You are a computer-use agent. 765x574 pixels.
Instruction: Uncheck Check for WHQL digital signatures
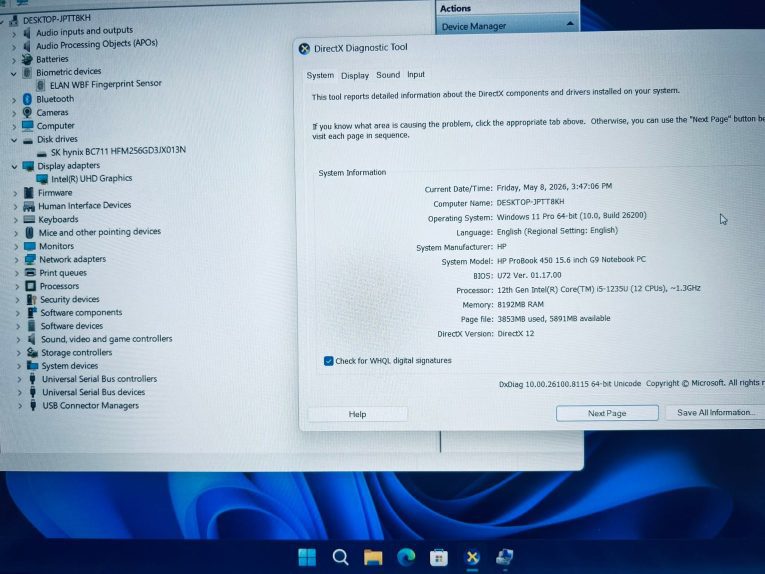(x=328, y=361)
